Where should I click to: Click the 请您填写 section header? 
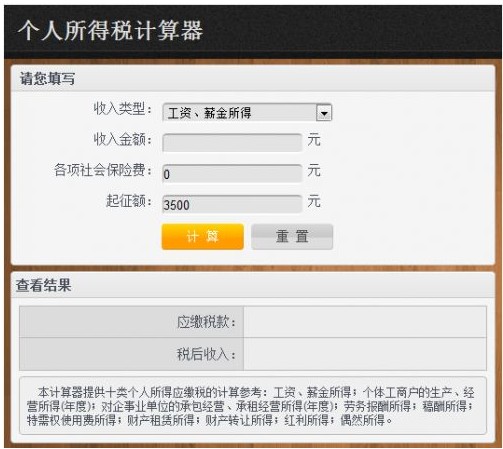tap(48, 79)
